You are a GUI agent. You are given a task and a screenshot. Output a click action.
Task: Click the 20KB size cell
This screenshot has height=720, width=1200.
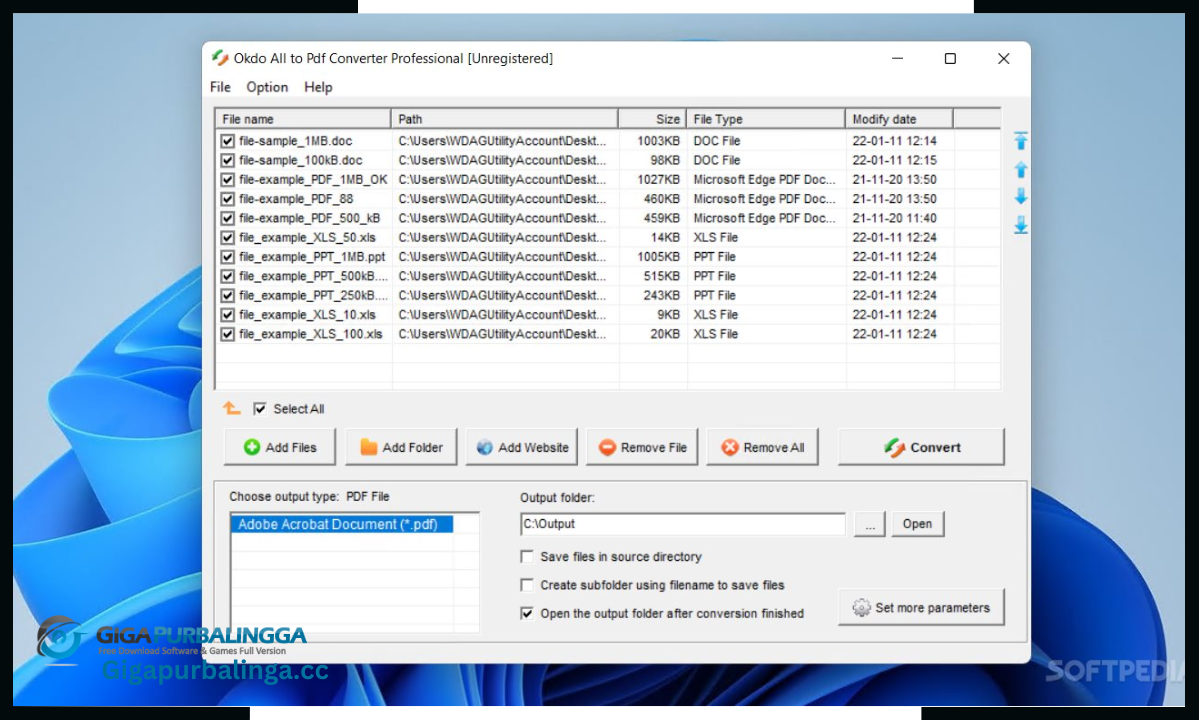(x=664, y=334)
